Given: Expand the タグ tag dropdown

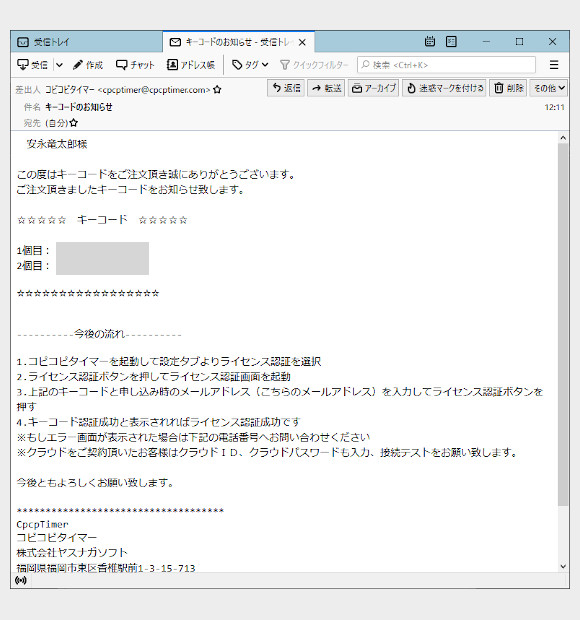Looking at the screenshot, I should click(250, 65).
